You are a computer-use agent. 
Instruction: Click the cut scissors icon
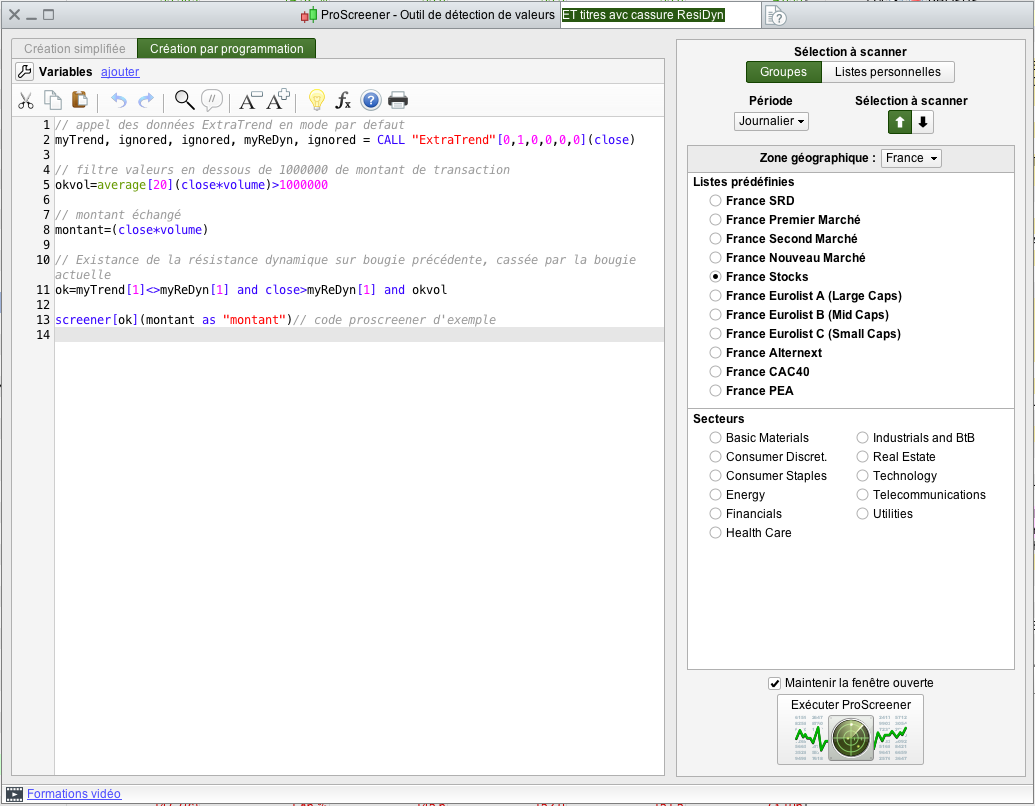coord(26,100)
